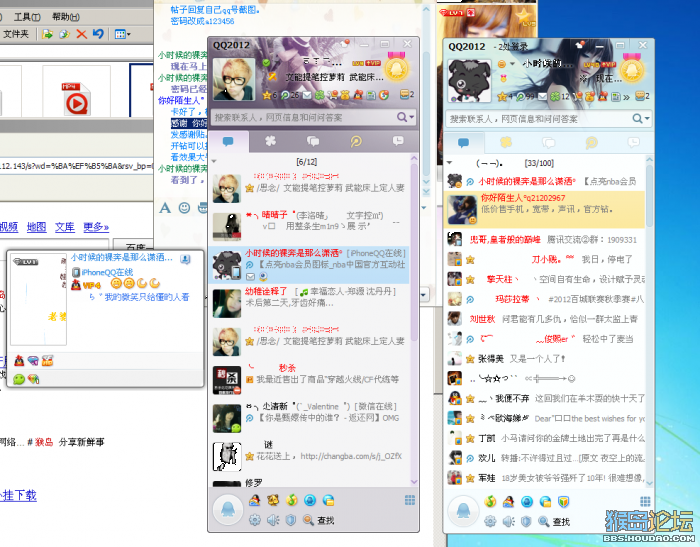Click 文件夹 button in explorer toolbar
This screenshot has width=700, height=547.
(16, 34)
